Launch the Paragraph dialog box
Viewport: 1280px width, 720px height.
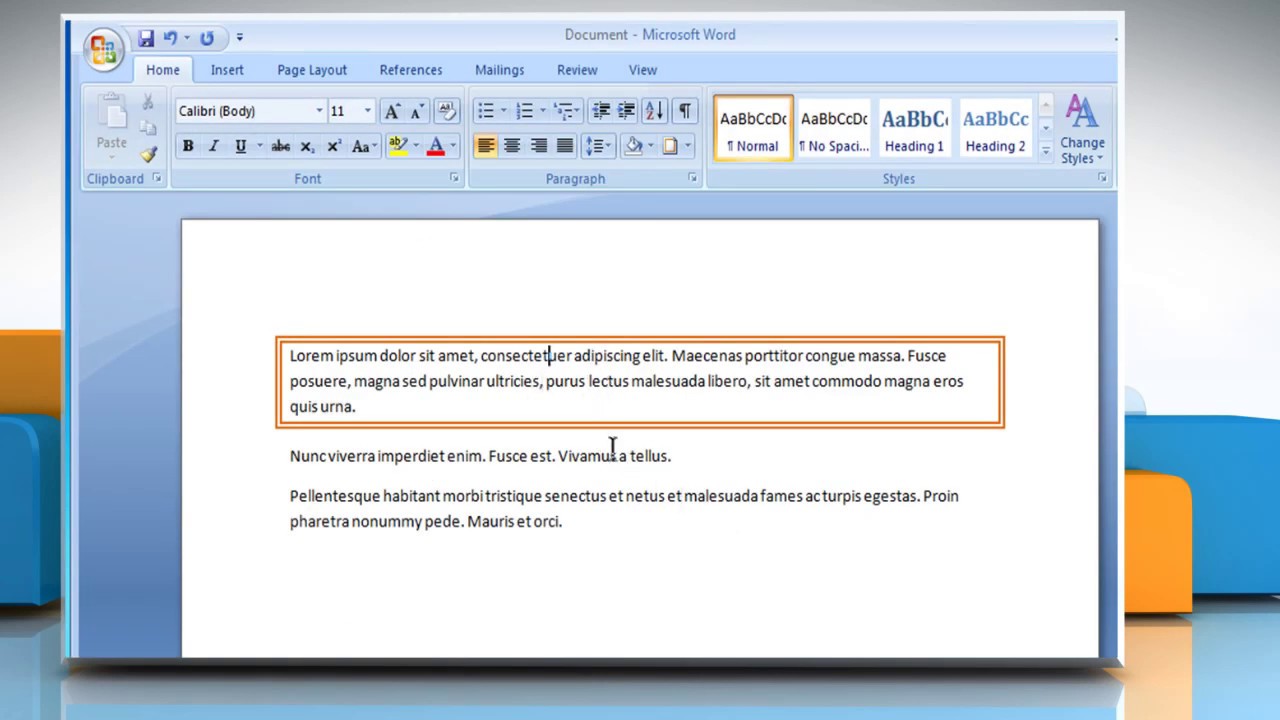[x=692, y=178]
